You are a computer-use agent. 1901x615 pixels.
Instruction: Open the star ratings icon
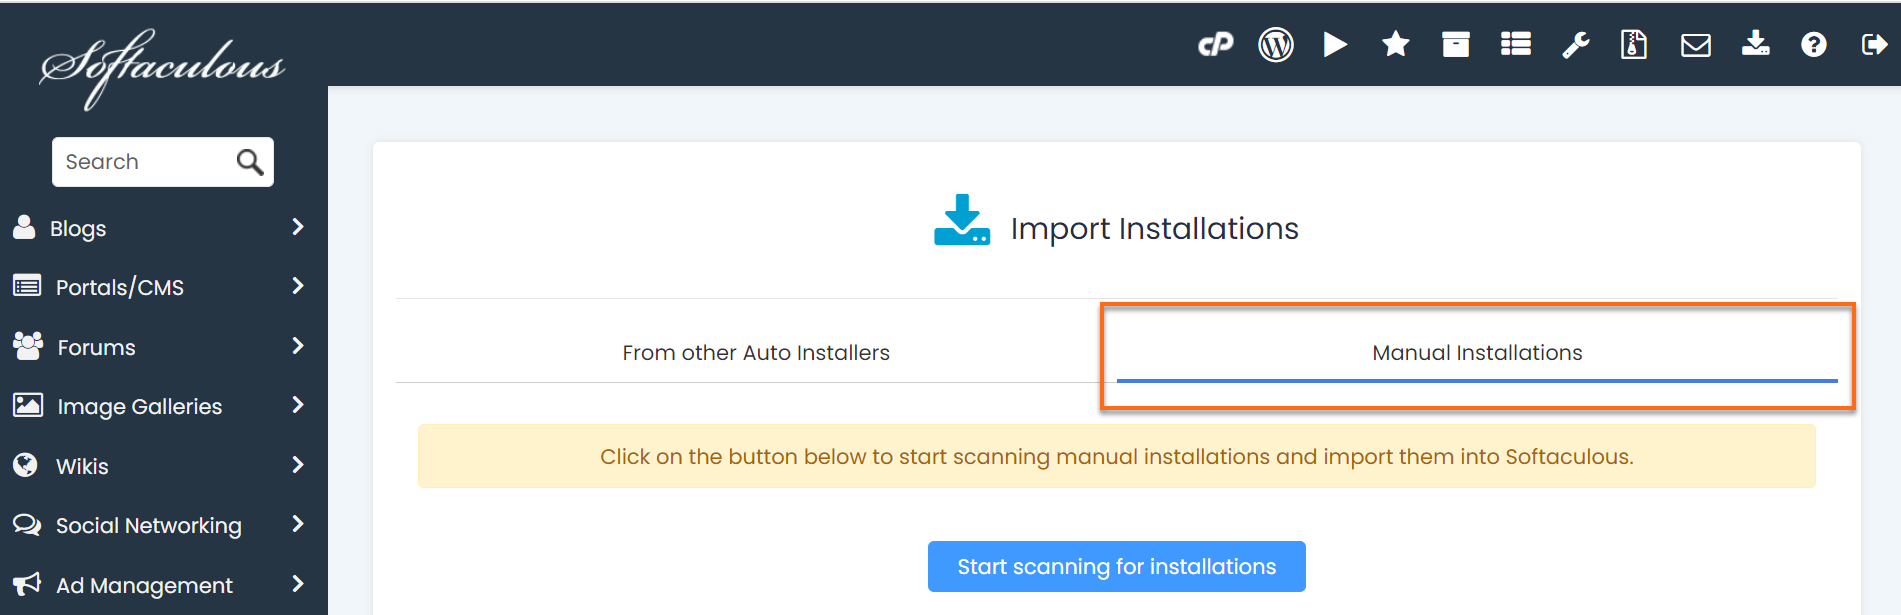[x=1395, y=45]
